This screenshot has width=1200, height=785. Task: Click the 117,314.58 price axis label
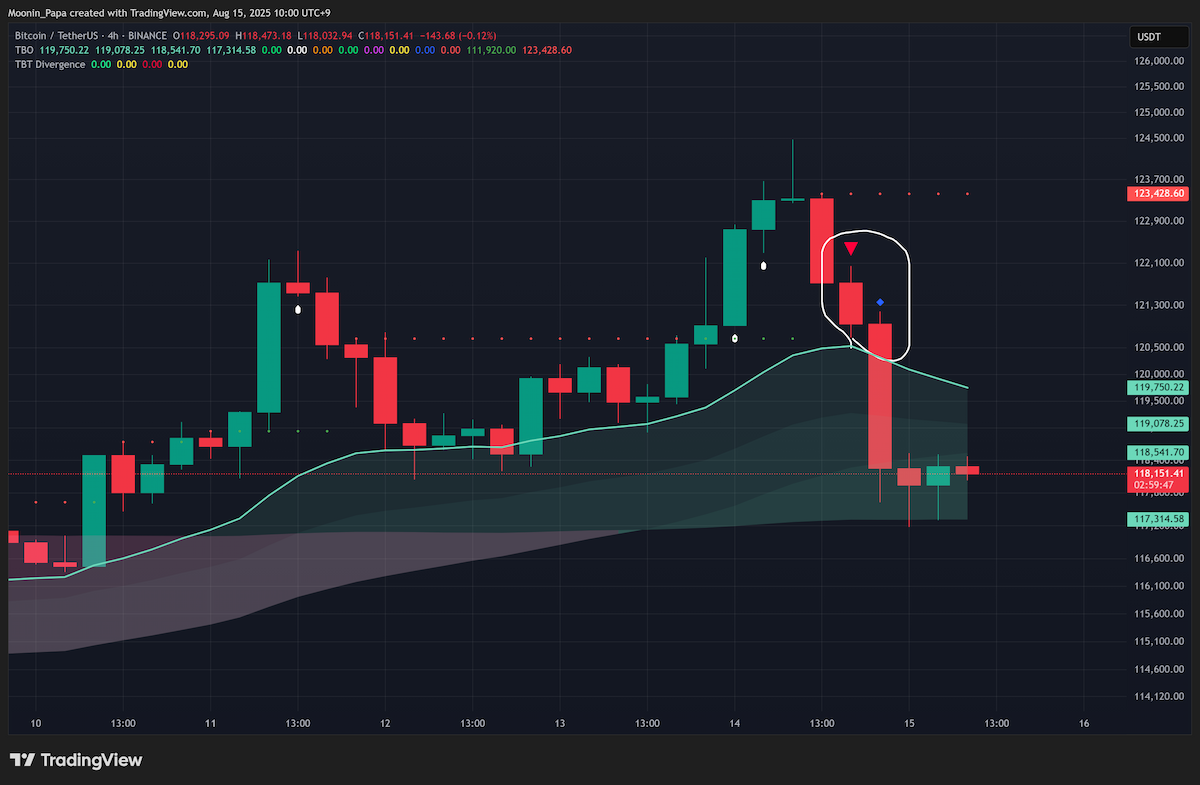pyautogui.click(x=1160, y=519)
